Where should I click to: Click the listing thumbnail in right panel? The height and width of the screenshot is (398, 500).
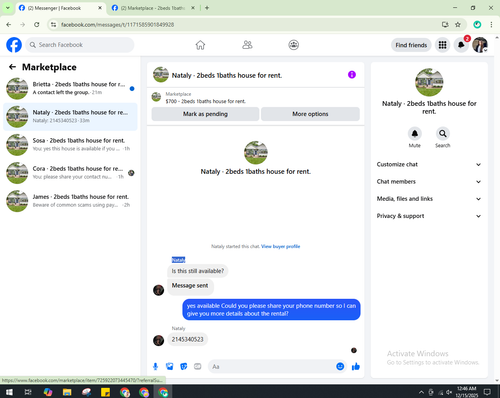coord(429,82)
